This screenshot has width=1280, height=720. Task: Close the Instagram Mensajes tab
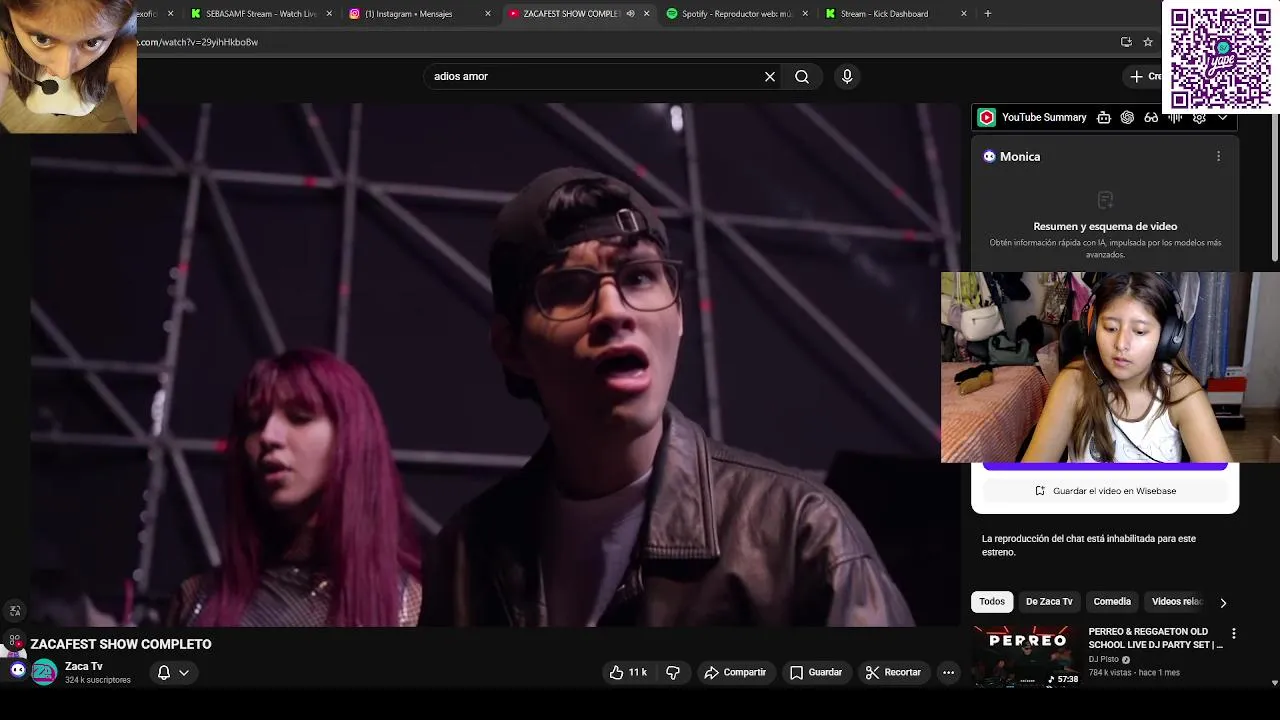click(x=488, y=14)
